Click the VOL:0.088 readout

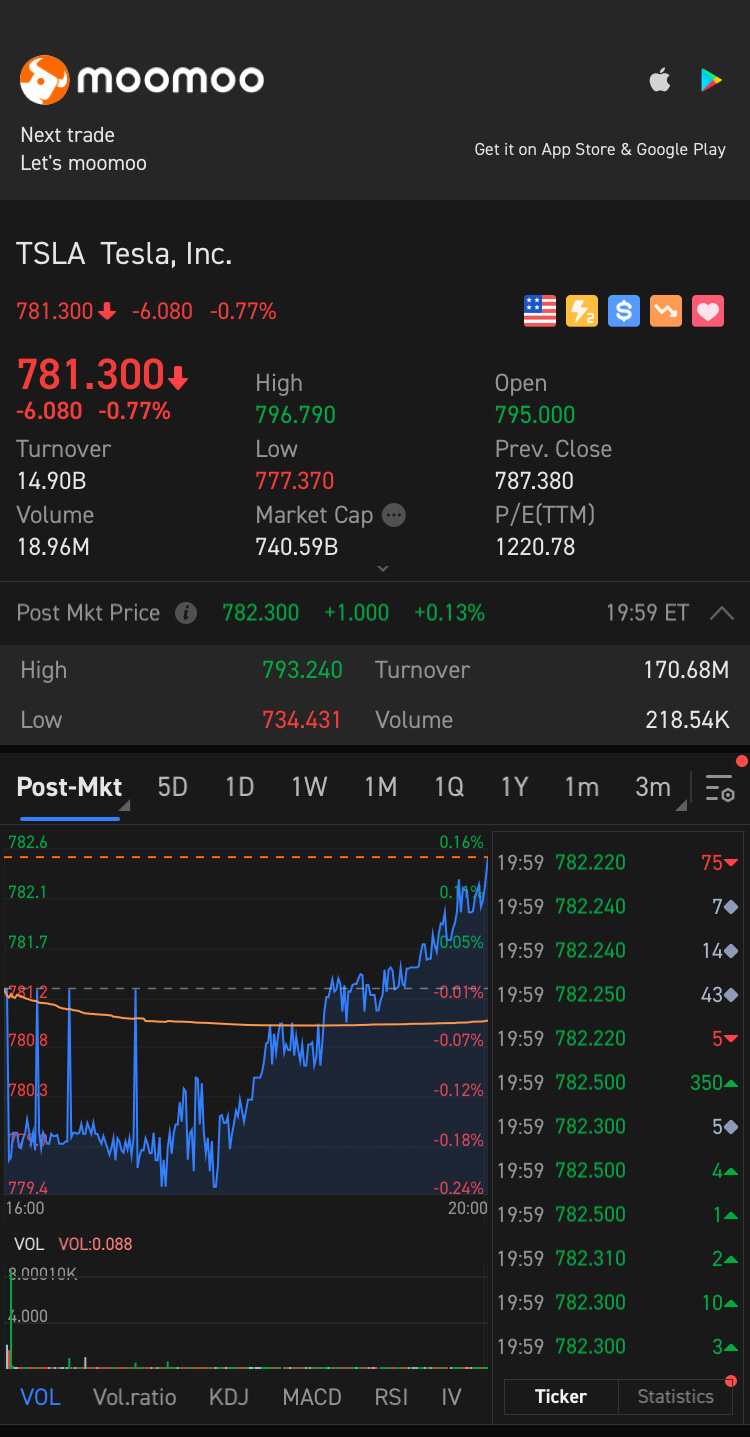pos(95,1244)
